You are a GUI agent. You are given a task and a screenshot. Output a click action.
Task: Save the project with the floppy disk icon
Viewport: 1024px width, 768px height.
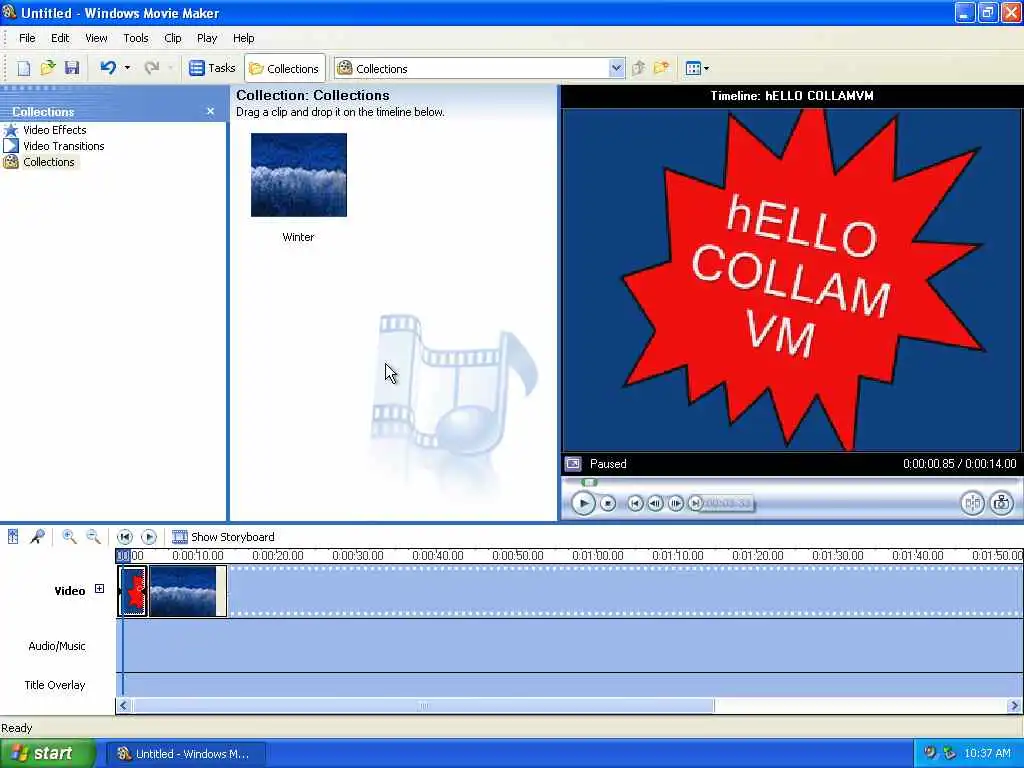(72, 68)
